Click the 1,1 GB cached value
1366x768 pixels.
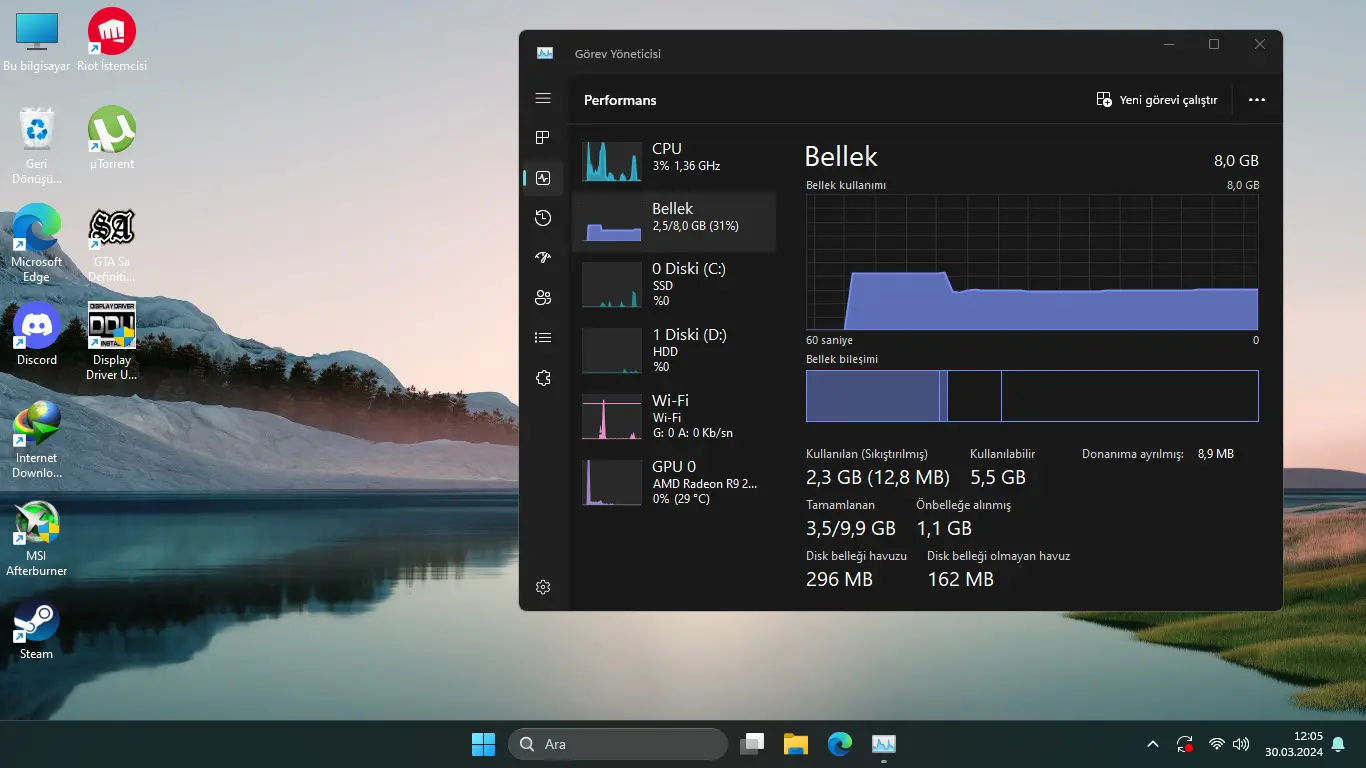944,528
